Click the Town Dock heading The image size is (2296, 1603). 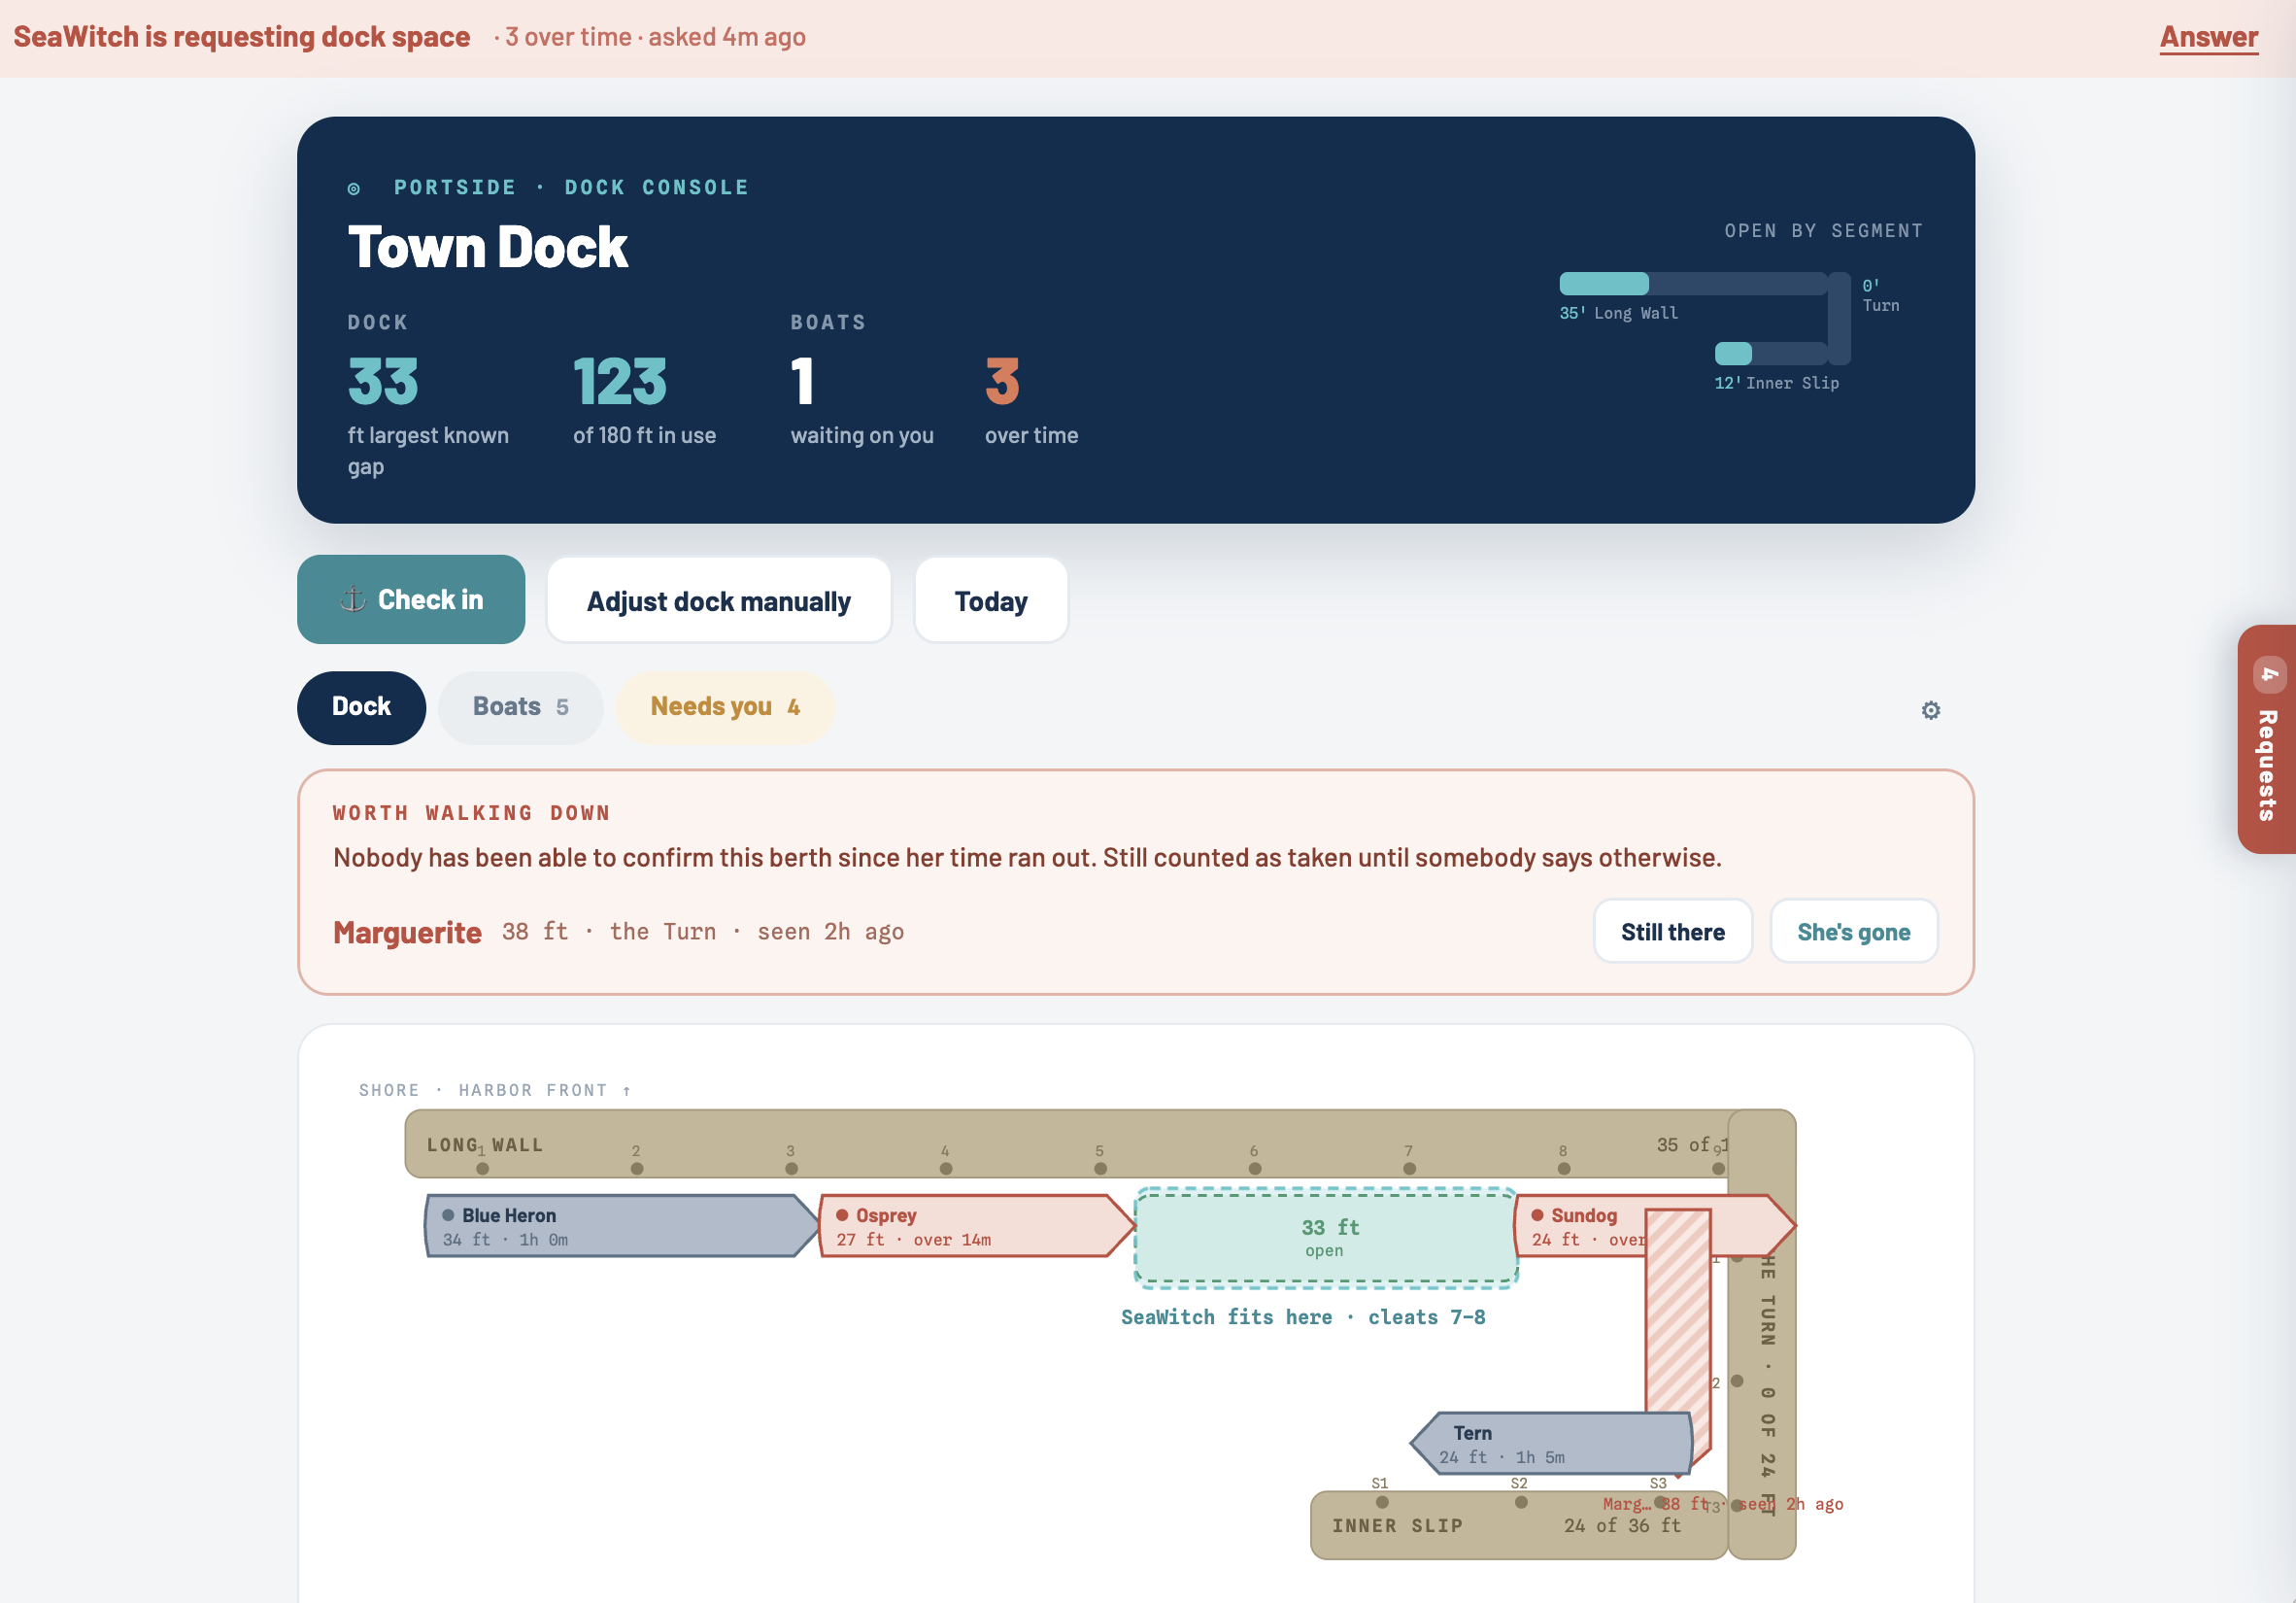coord(487,247)
